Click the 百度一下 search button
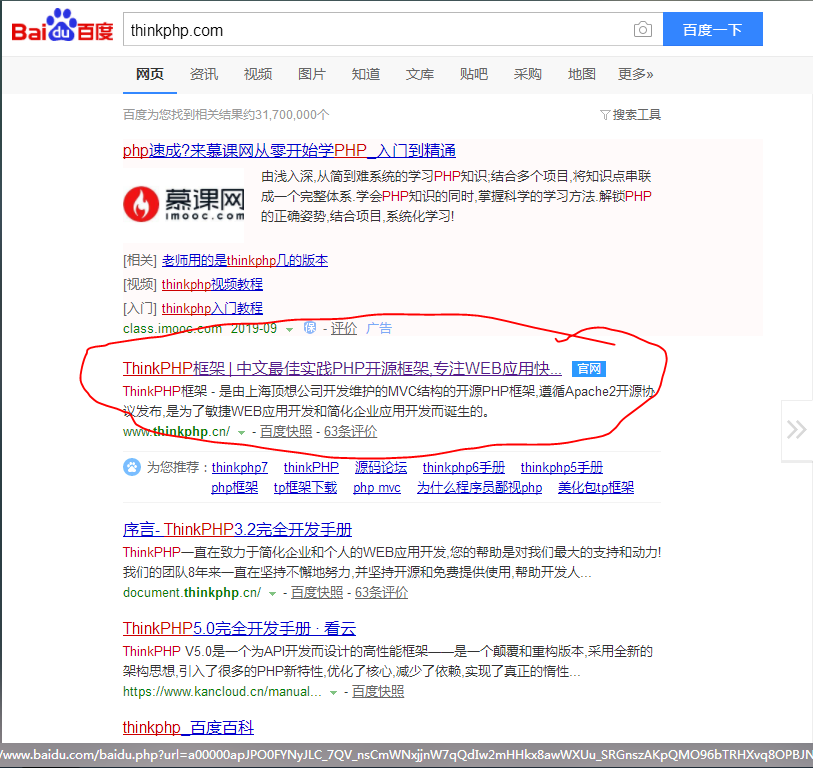 [712, 29]
